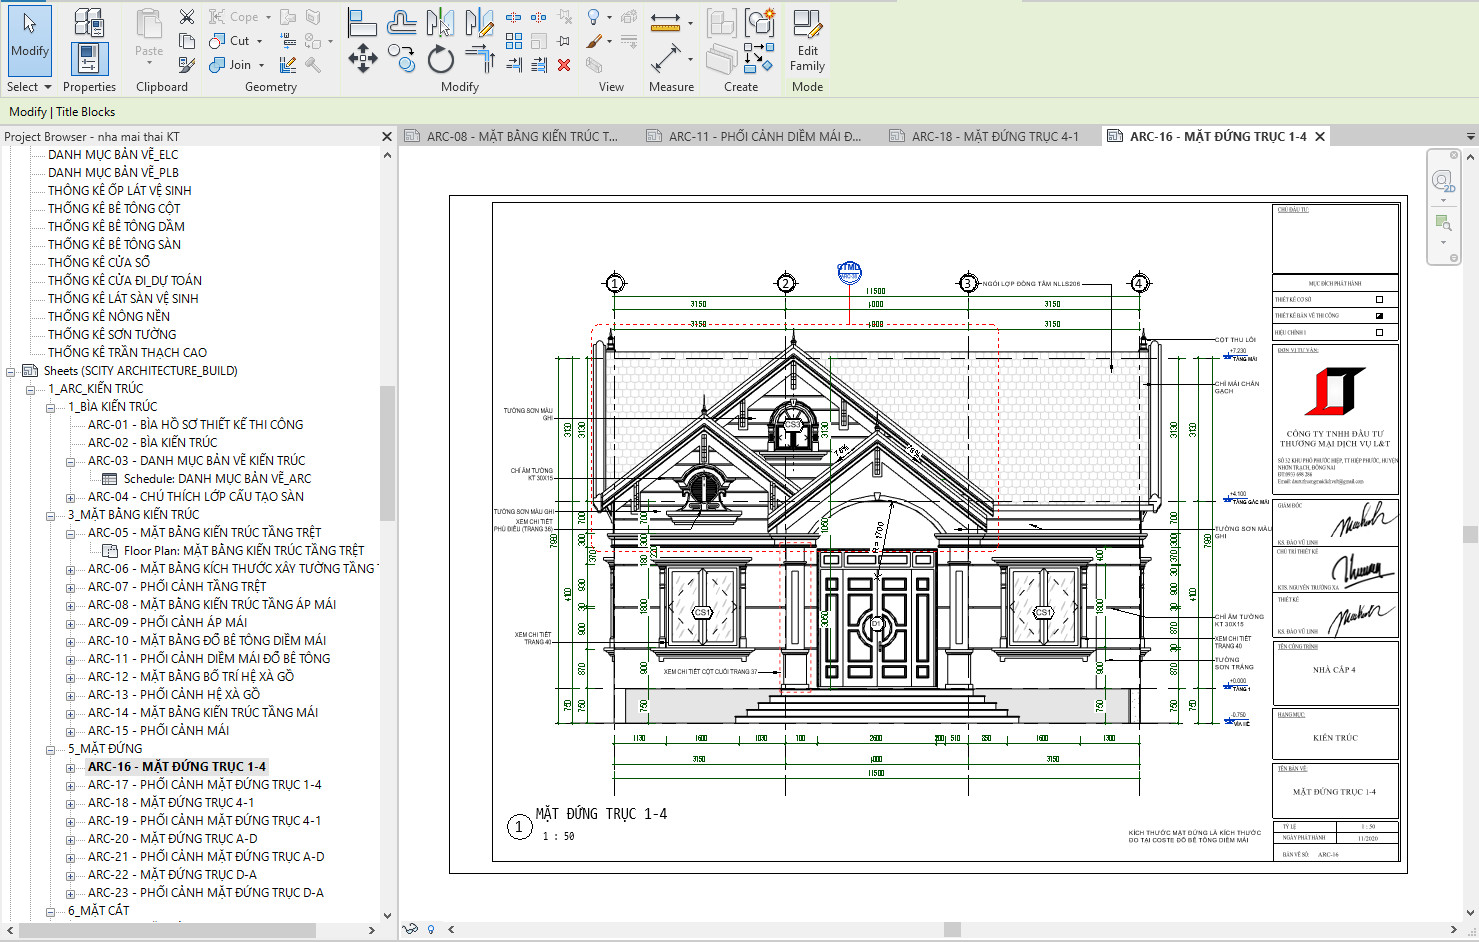Click Project Browser vertical scrollbar
The height and width of the screenshot is (942, 1479).
tap(387, 455)
